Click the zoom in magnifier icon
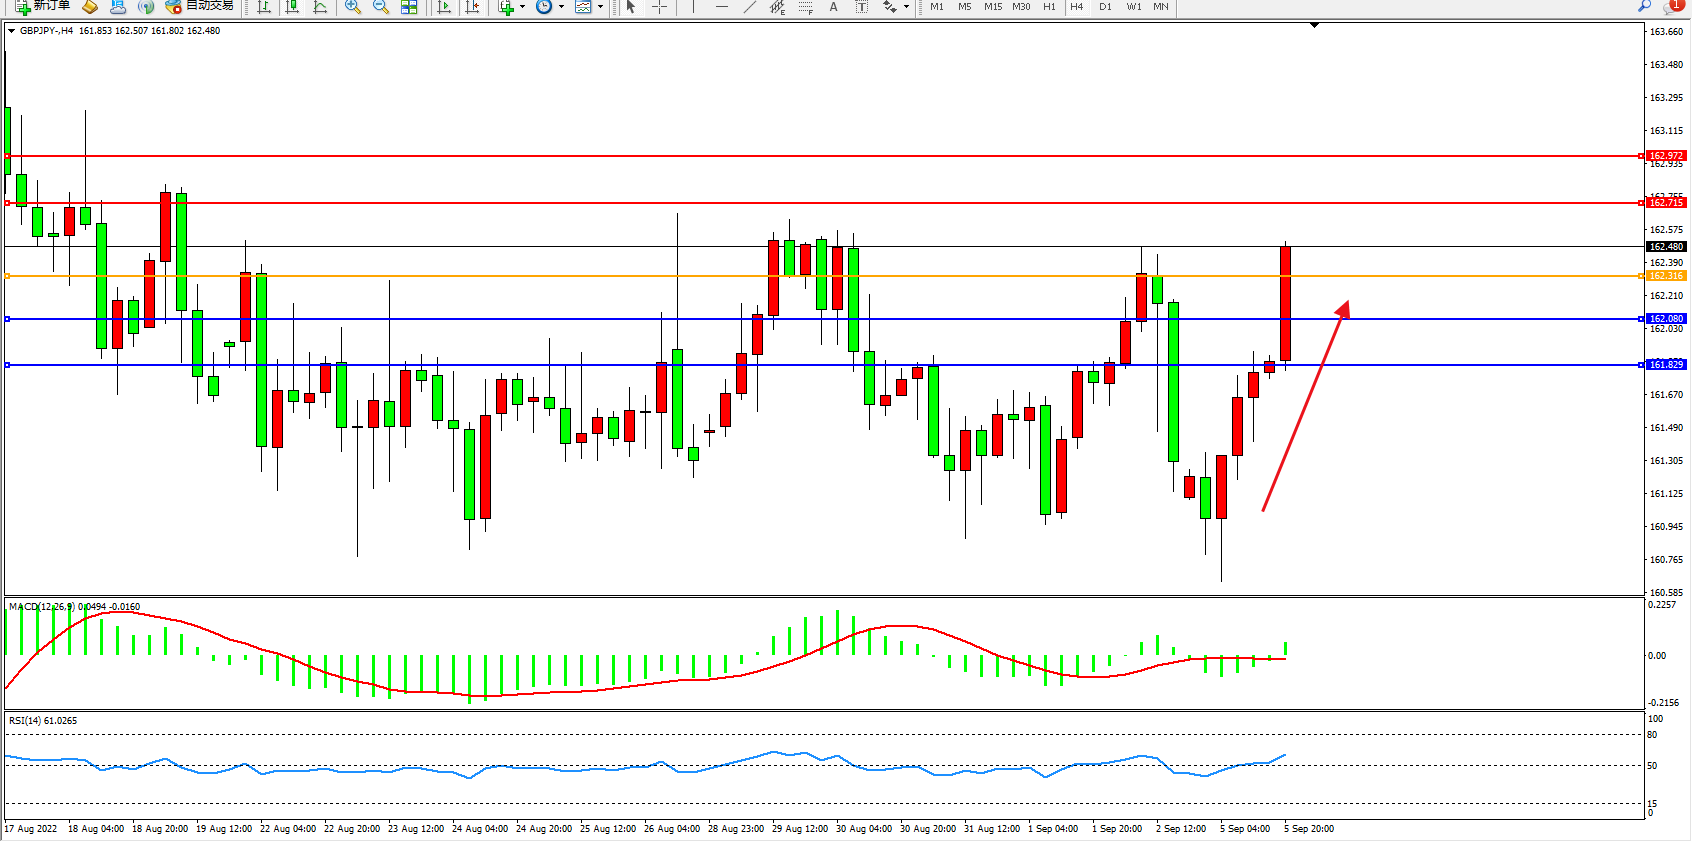 tap(352, 6)
